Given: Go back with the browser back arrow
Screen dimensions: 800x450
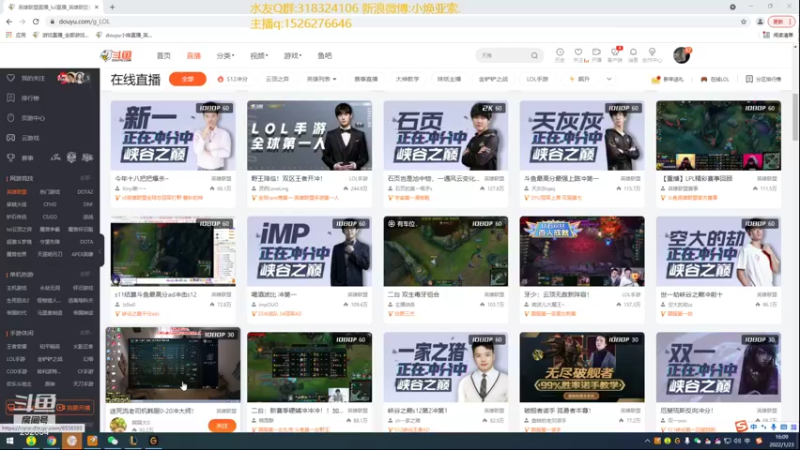Looking at the screenshot, I should tap(9, 21).
